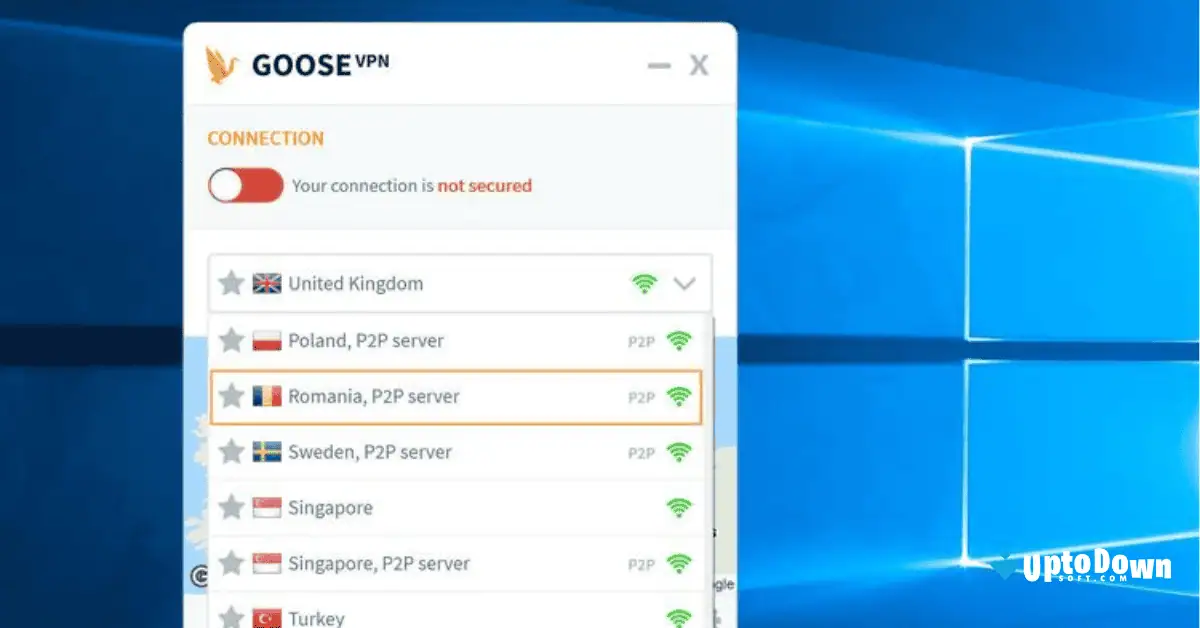
Task: Click the Sweden flag icon
Action: [x=265, y=452]
